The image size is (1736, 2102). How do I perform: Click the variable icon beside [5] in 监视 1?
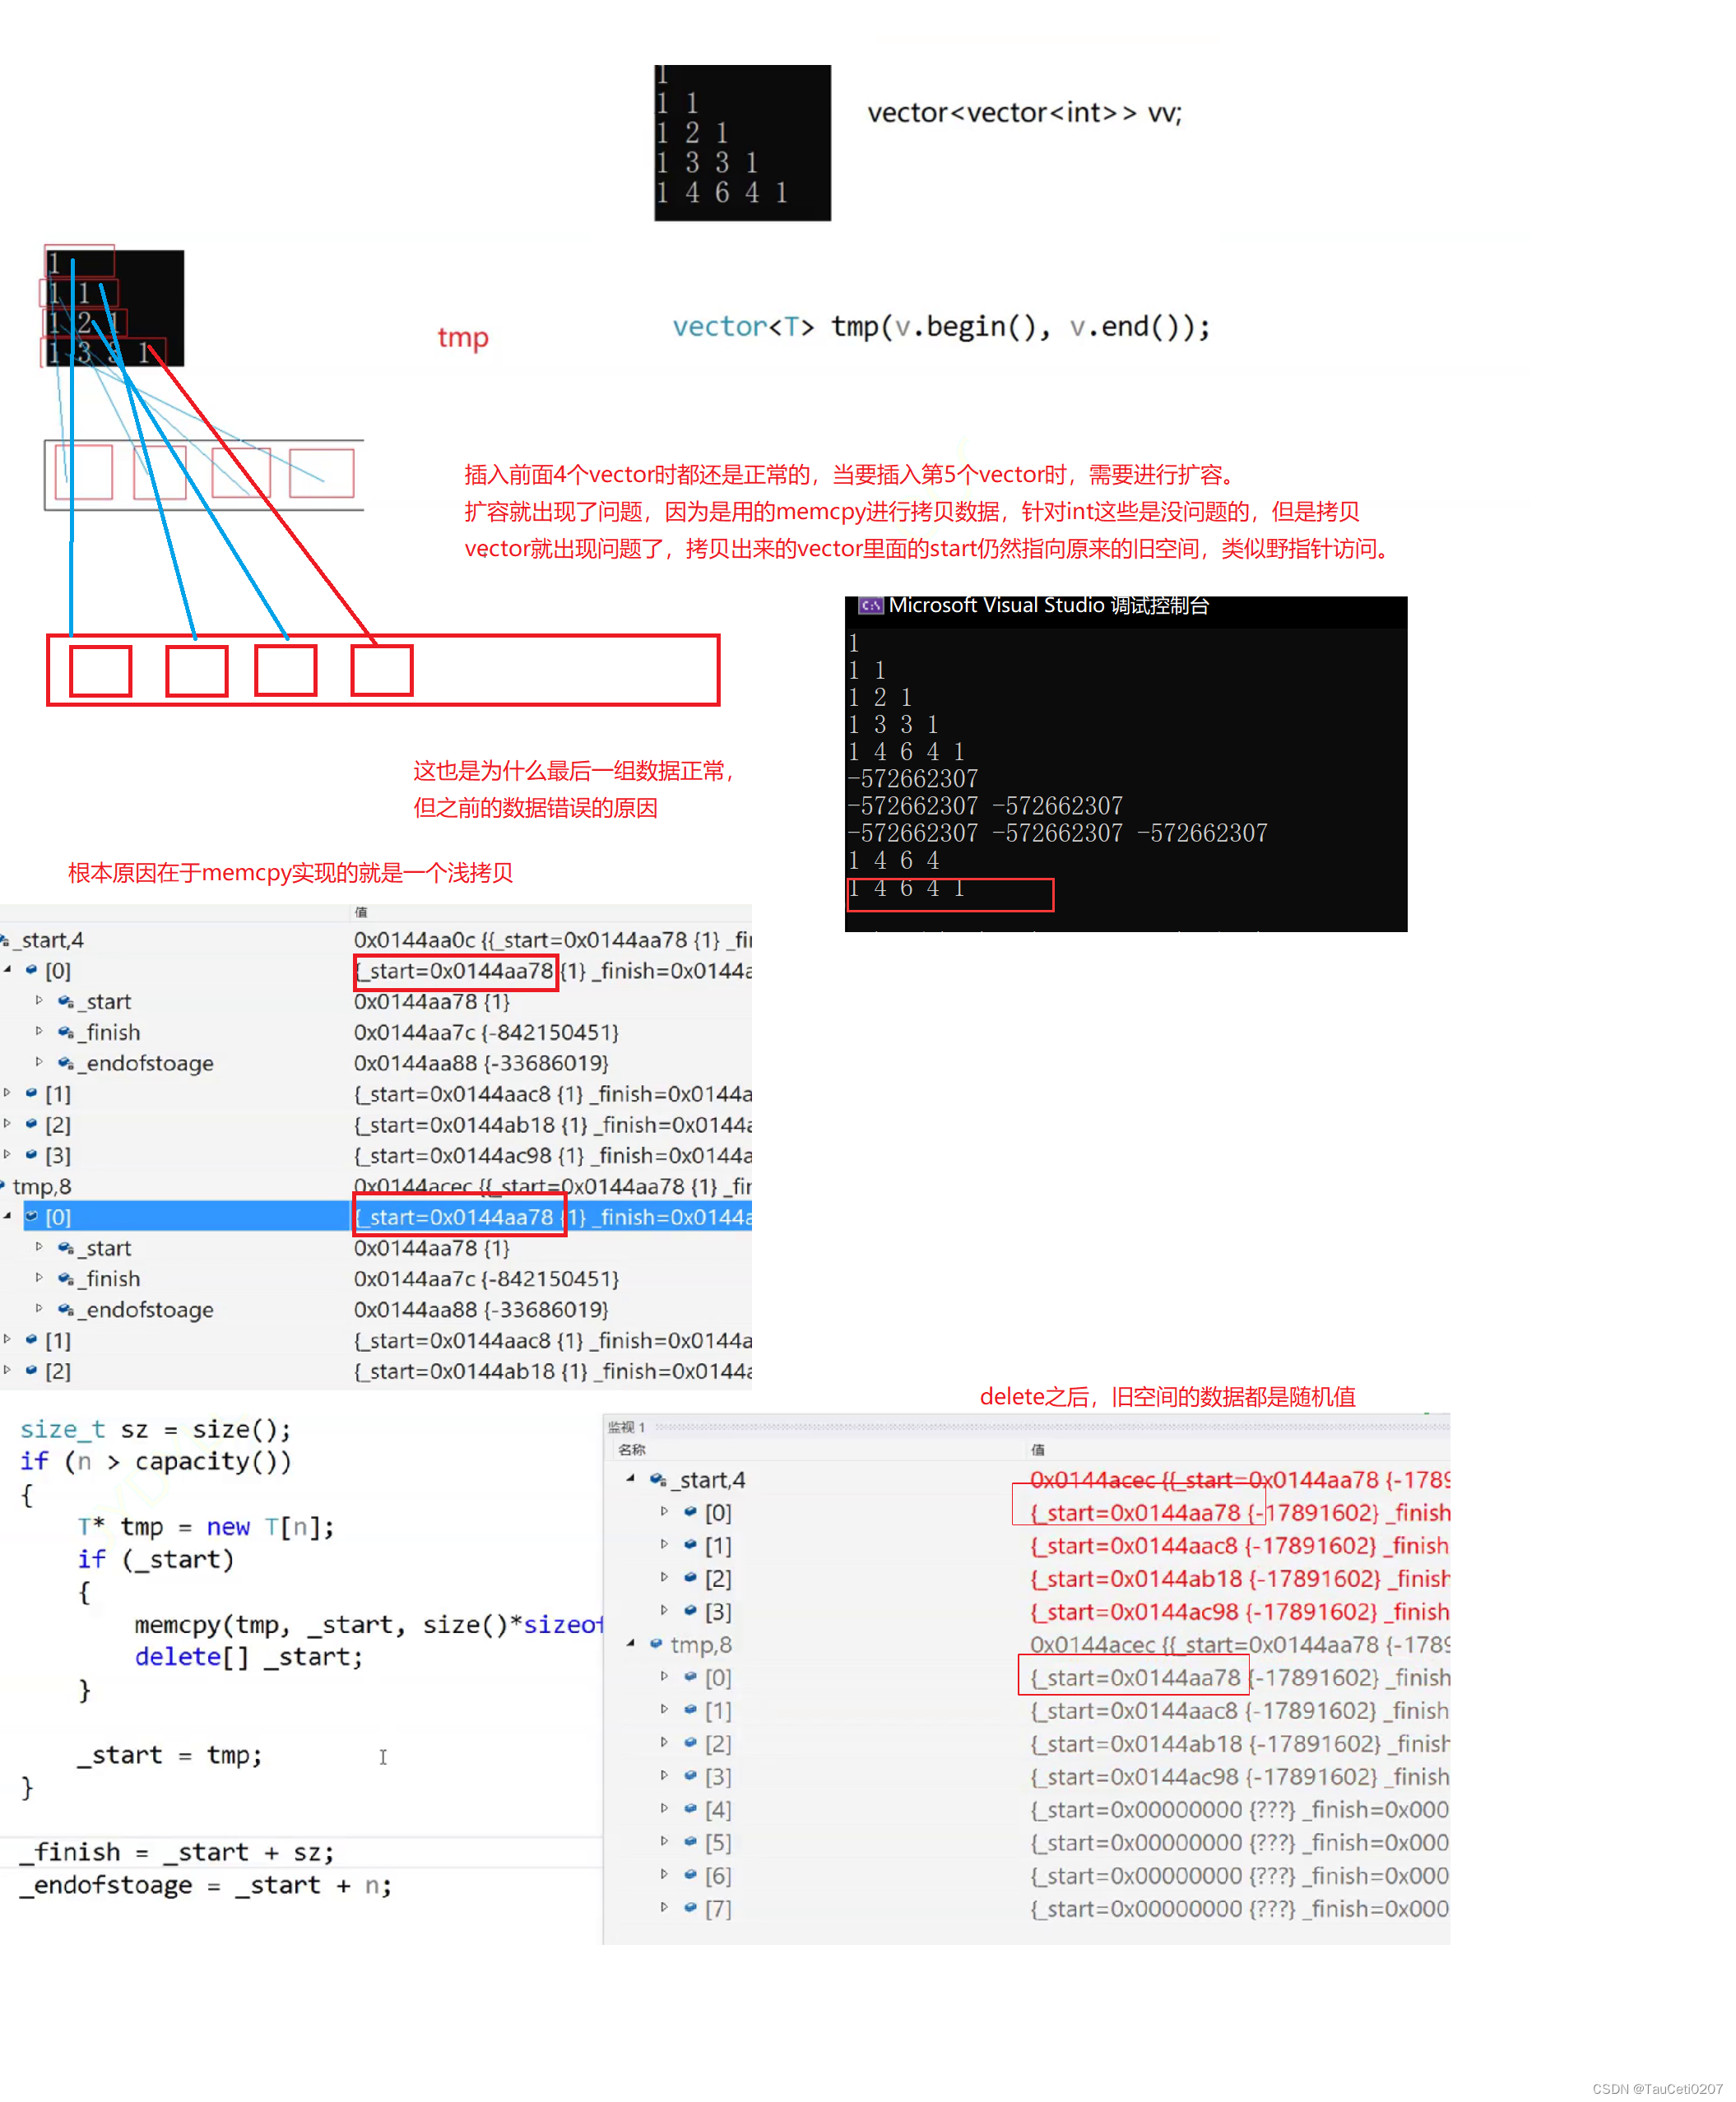pyautogui.click(x=690, y=1841)
